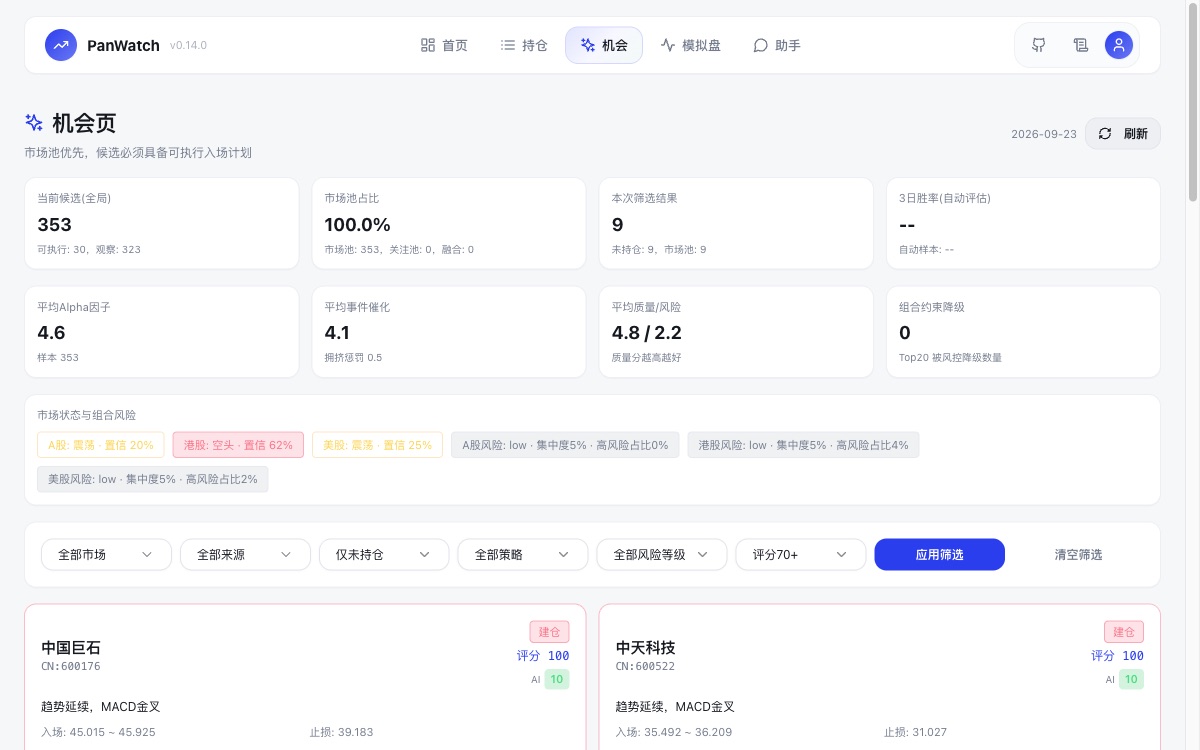
Task: Click AI score 10 badge on 中国巨石
Action: coord(557,680)
